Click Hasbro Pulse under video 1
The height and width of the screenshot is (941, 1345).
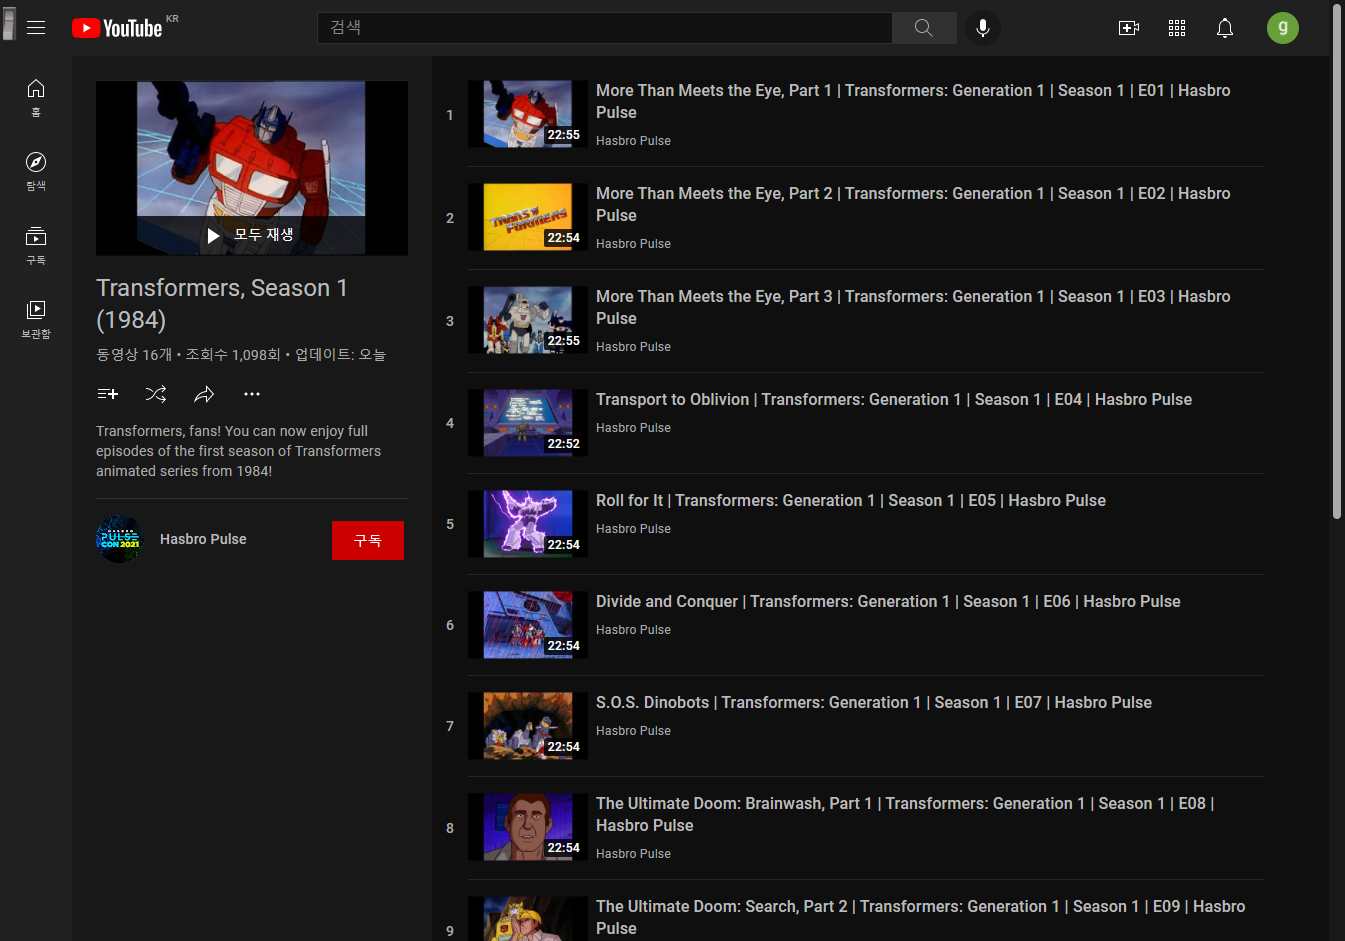point(633,141)
